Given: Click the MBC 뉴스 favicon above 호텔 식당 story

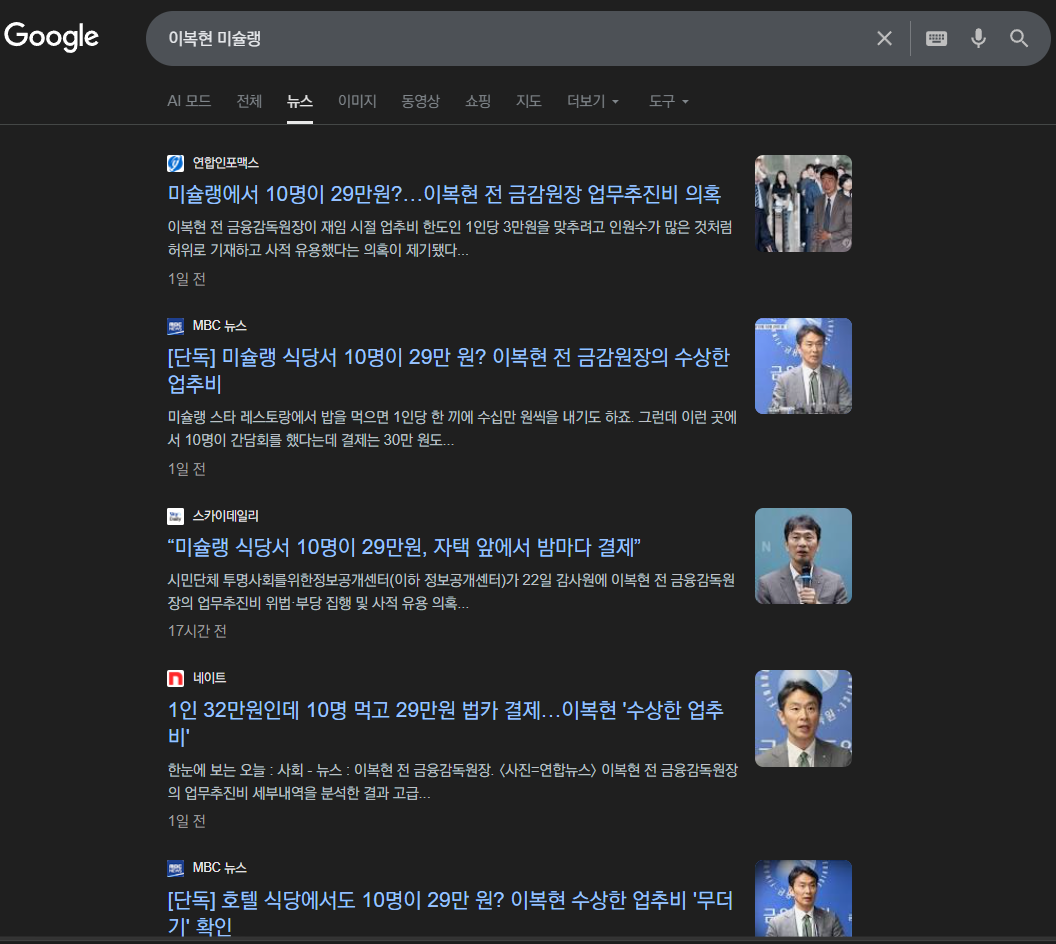Looking at the screenshot, I should [175, 868].
